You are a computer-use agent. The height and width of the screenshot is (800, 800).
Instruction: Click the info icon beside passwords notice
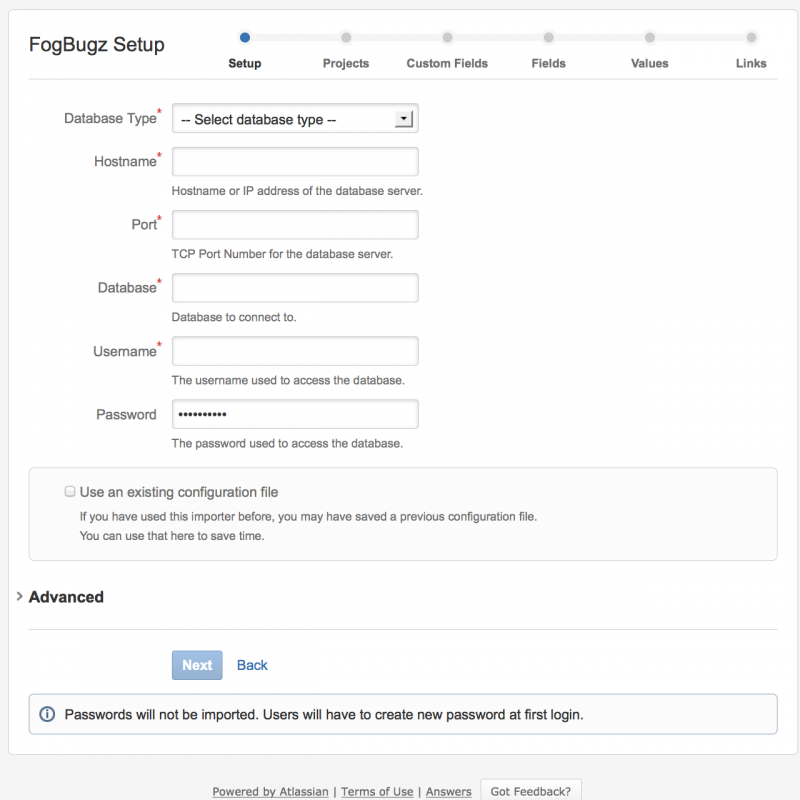click(47, 715)
